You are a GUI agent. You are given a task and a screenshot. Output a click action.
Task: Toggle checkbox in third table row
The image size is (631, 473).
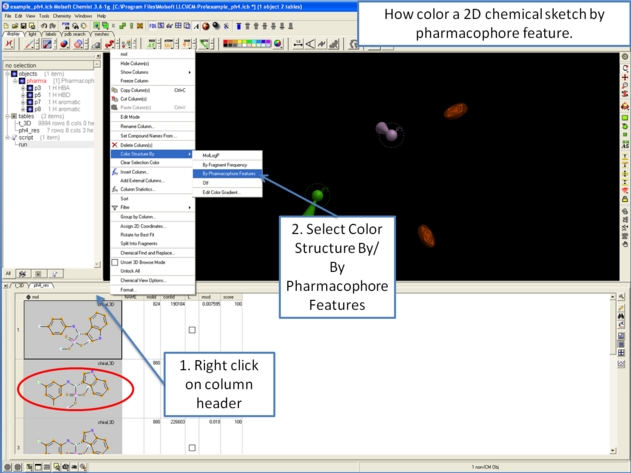192,448
